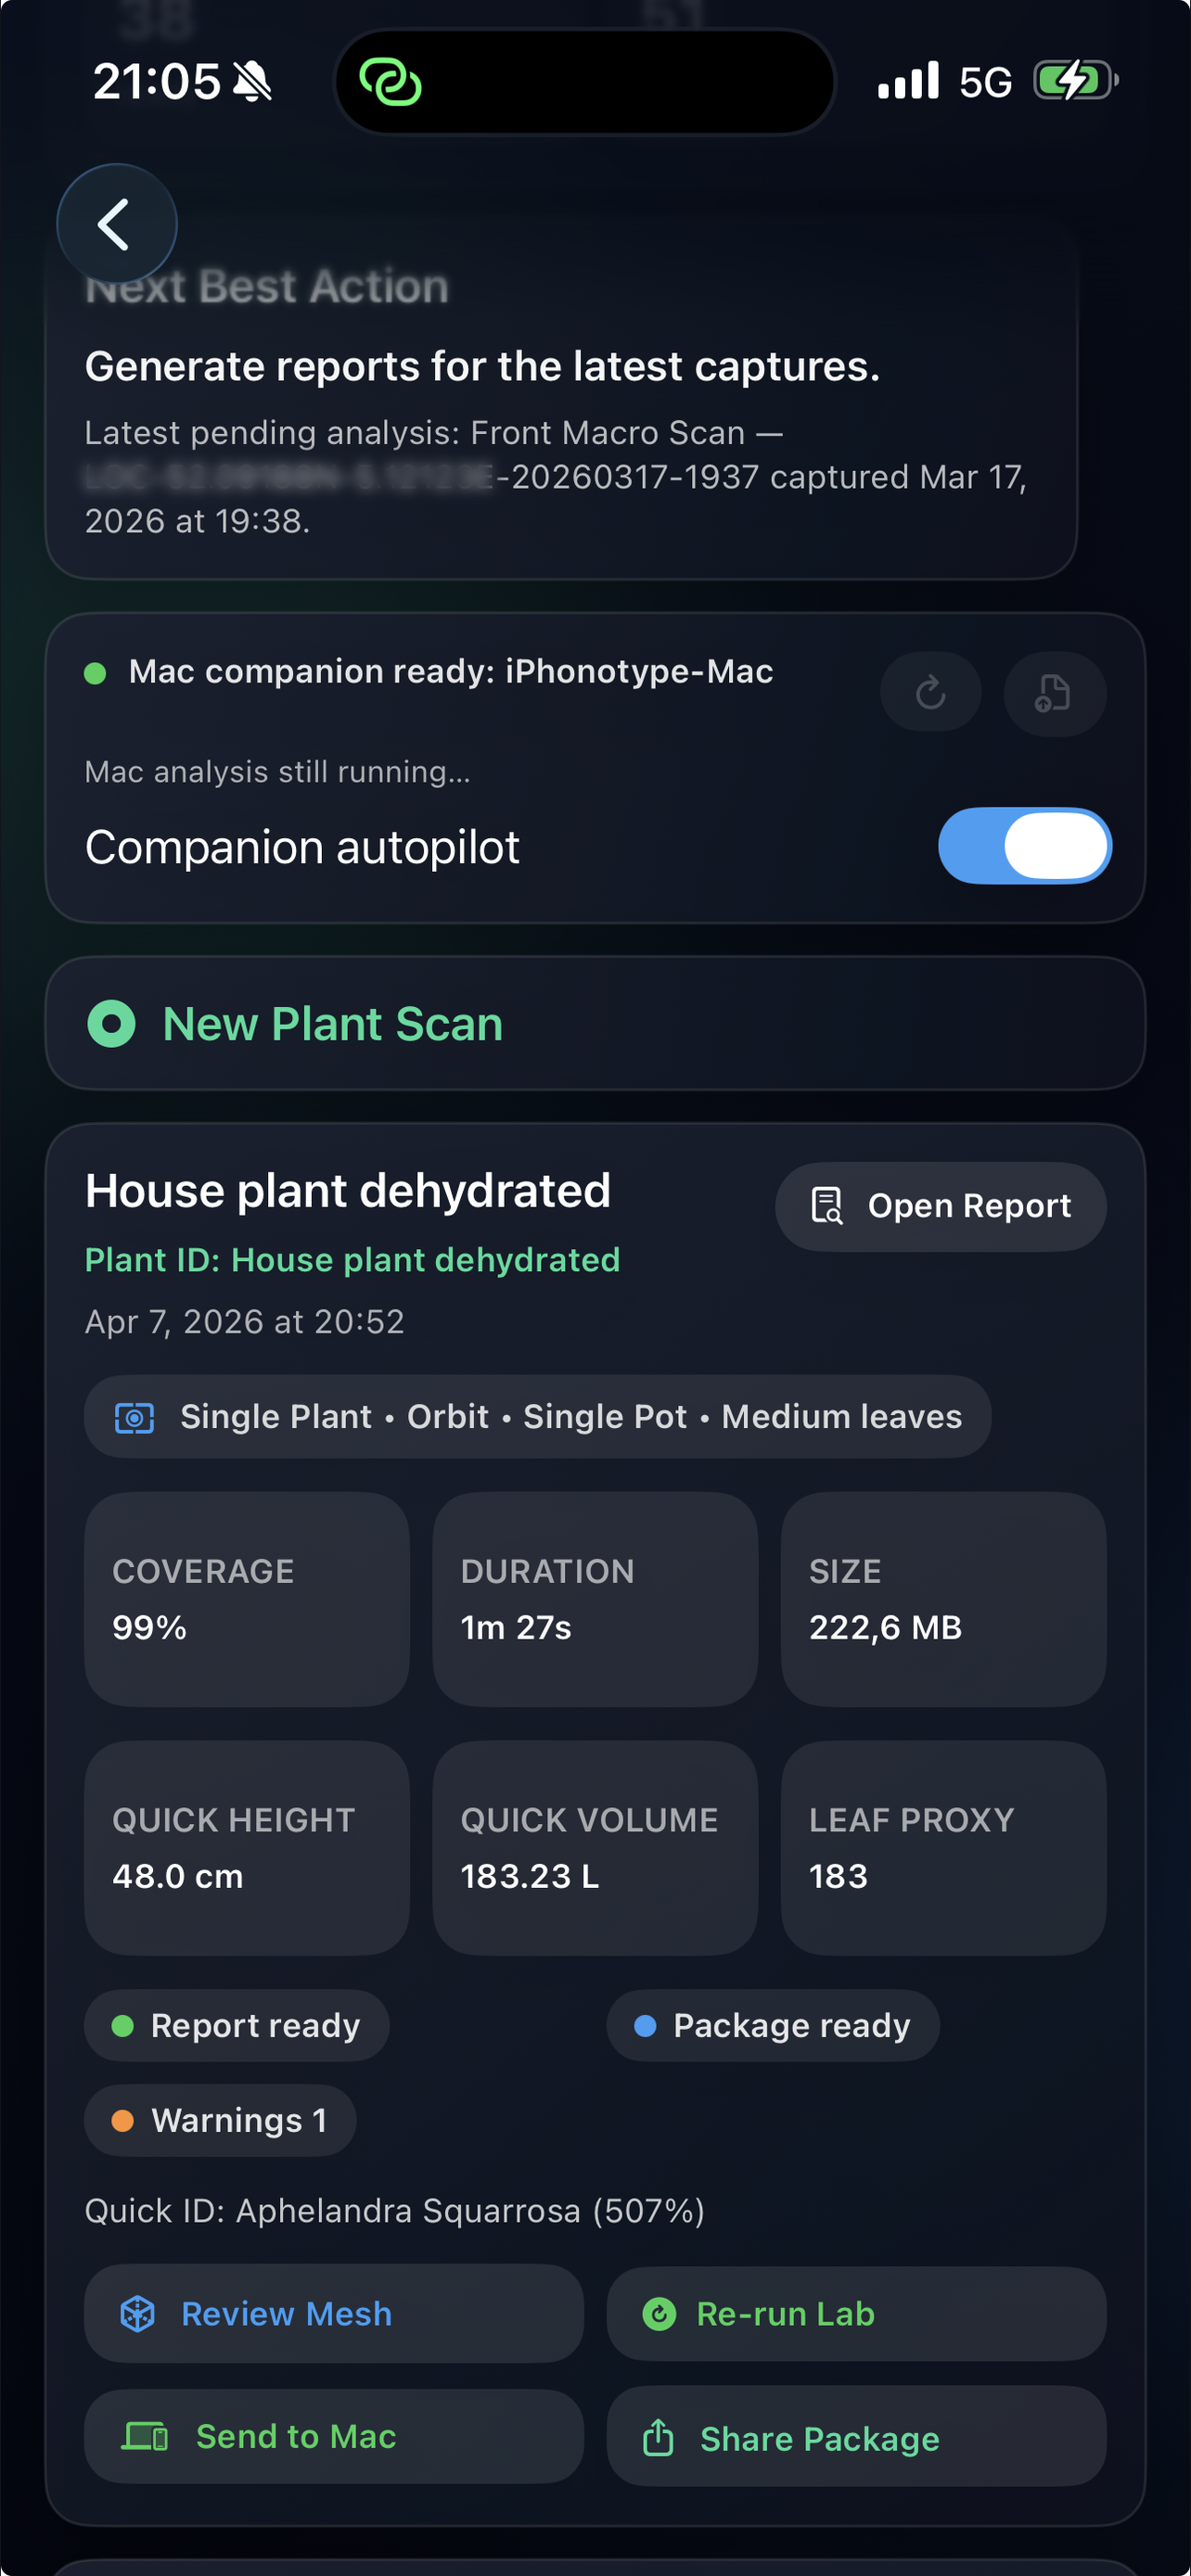
Task: Expand the Warnings 1 chip
Action: coord(220,2120)
